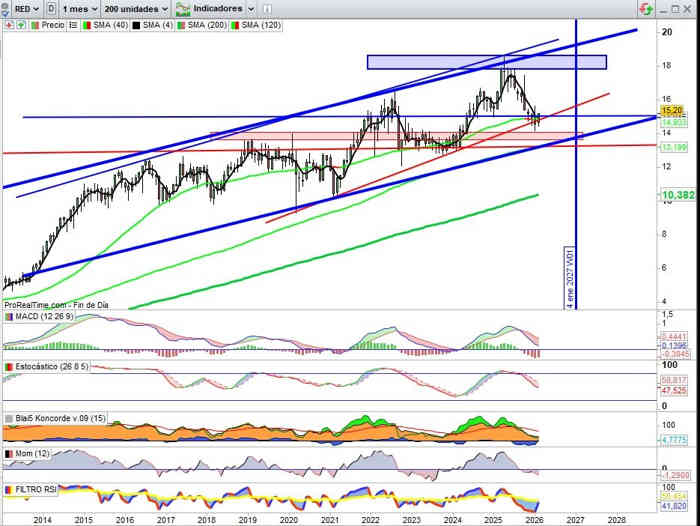Click the MACD (12 26 9) panel label
The height and width of the screenshot is (526, 700).
click(x=41, y=316)
